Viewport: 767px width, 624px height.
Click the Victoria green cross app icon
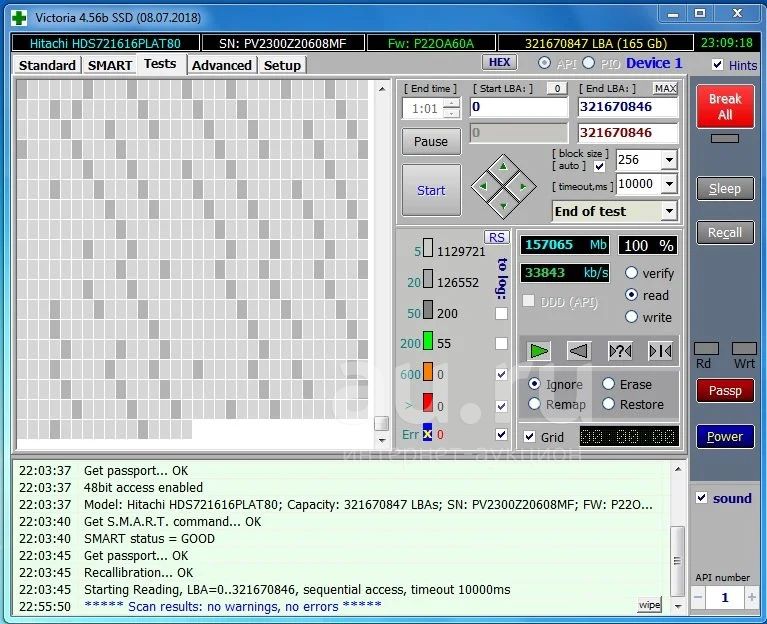pos(19,18)
